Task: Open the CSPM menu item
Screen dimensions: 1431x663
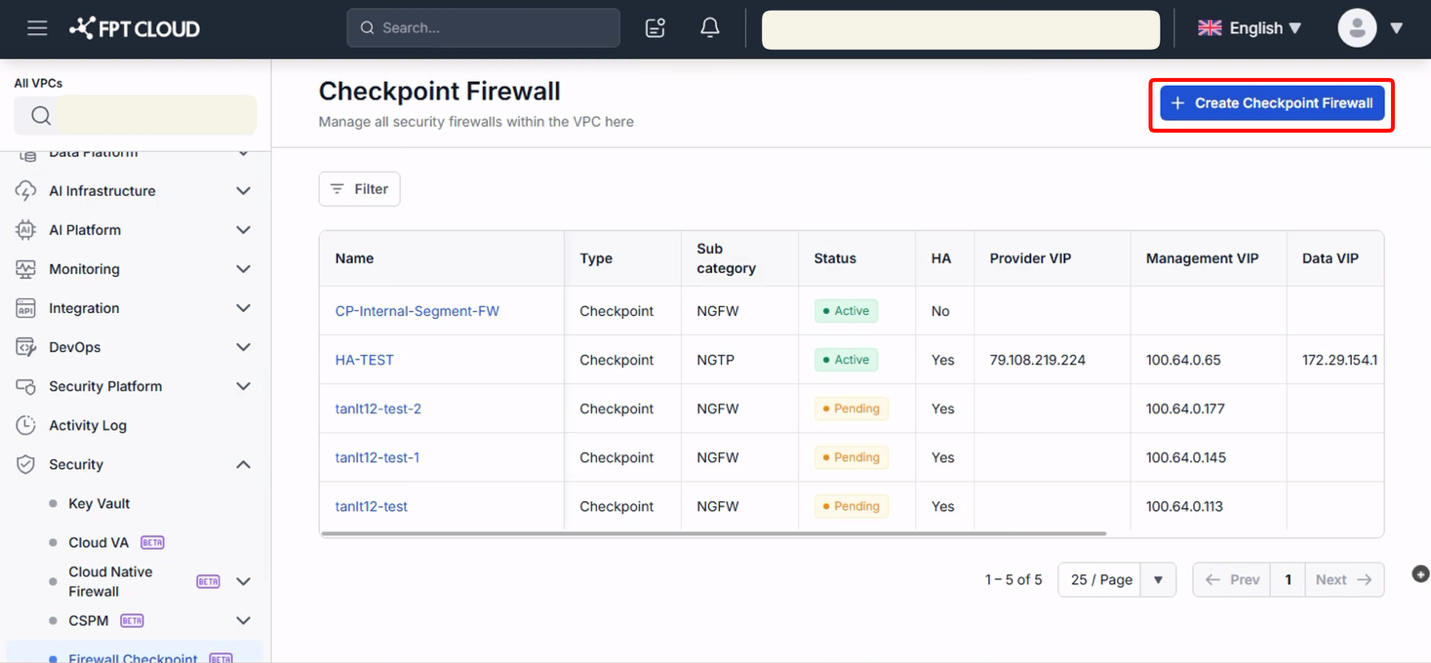Action: tap(88, 620)
